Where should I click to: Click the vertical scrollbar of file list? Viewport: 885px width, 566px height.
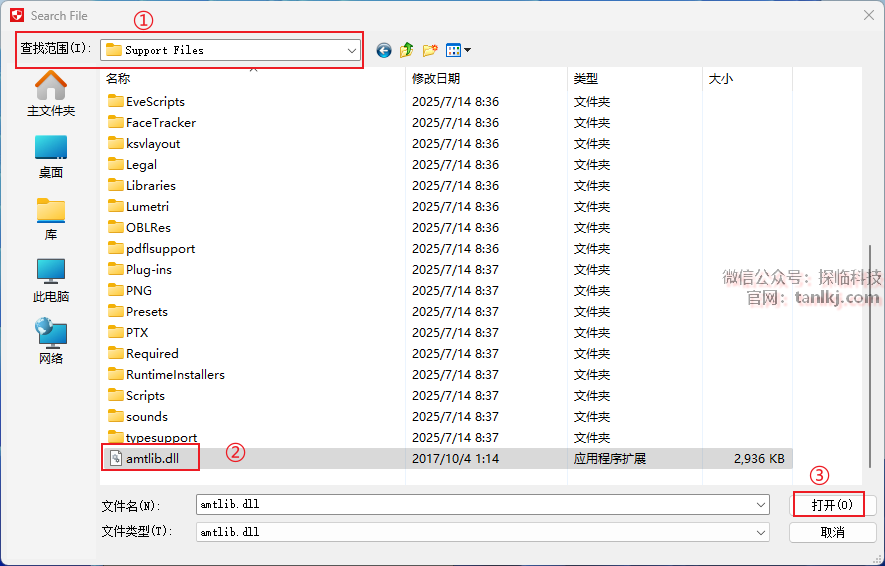[x=870, y=357]
